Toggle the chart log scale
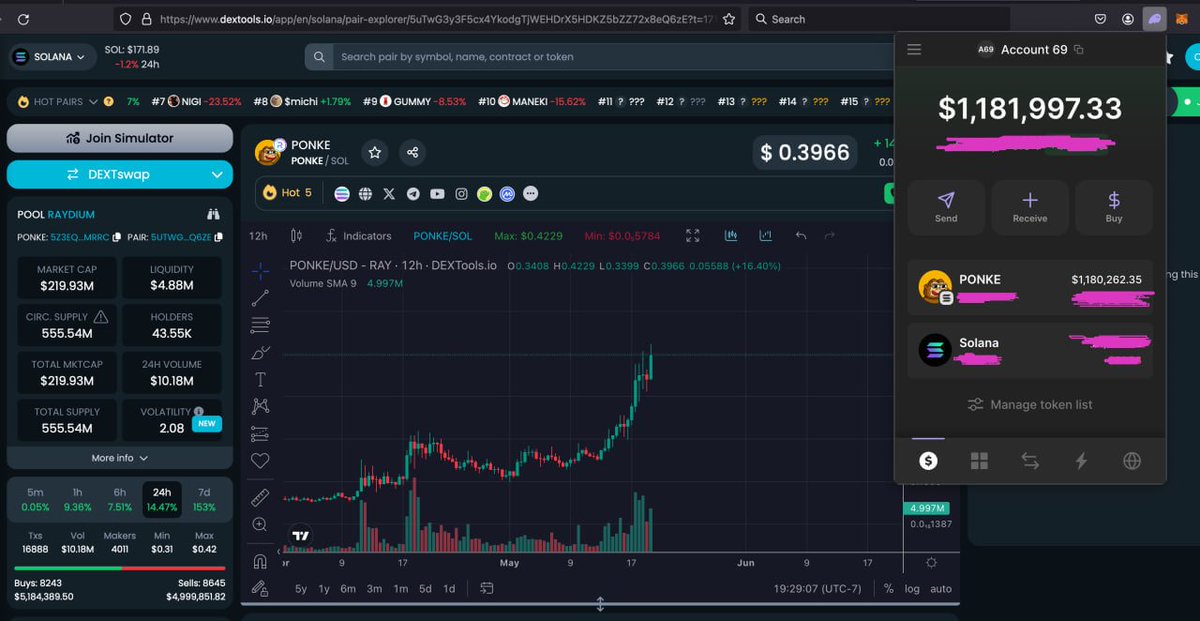 point(912,589)
